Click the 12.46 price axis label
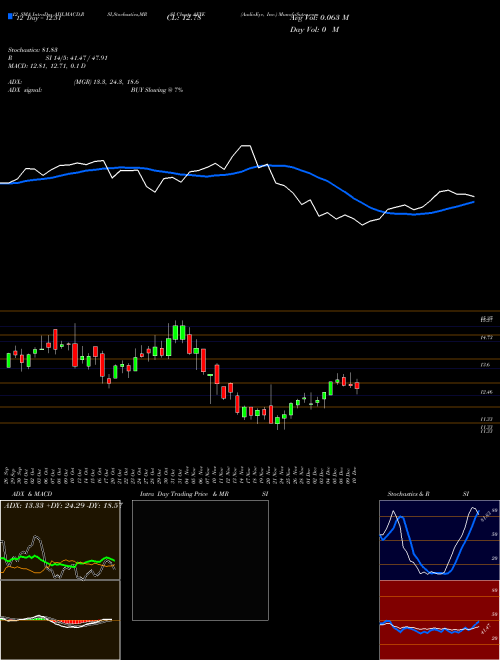 (x=487, y=392)
